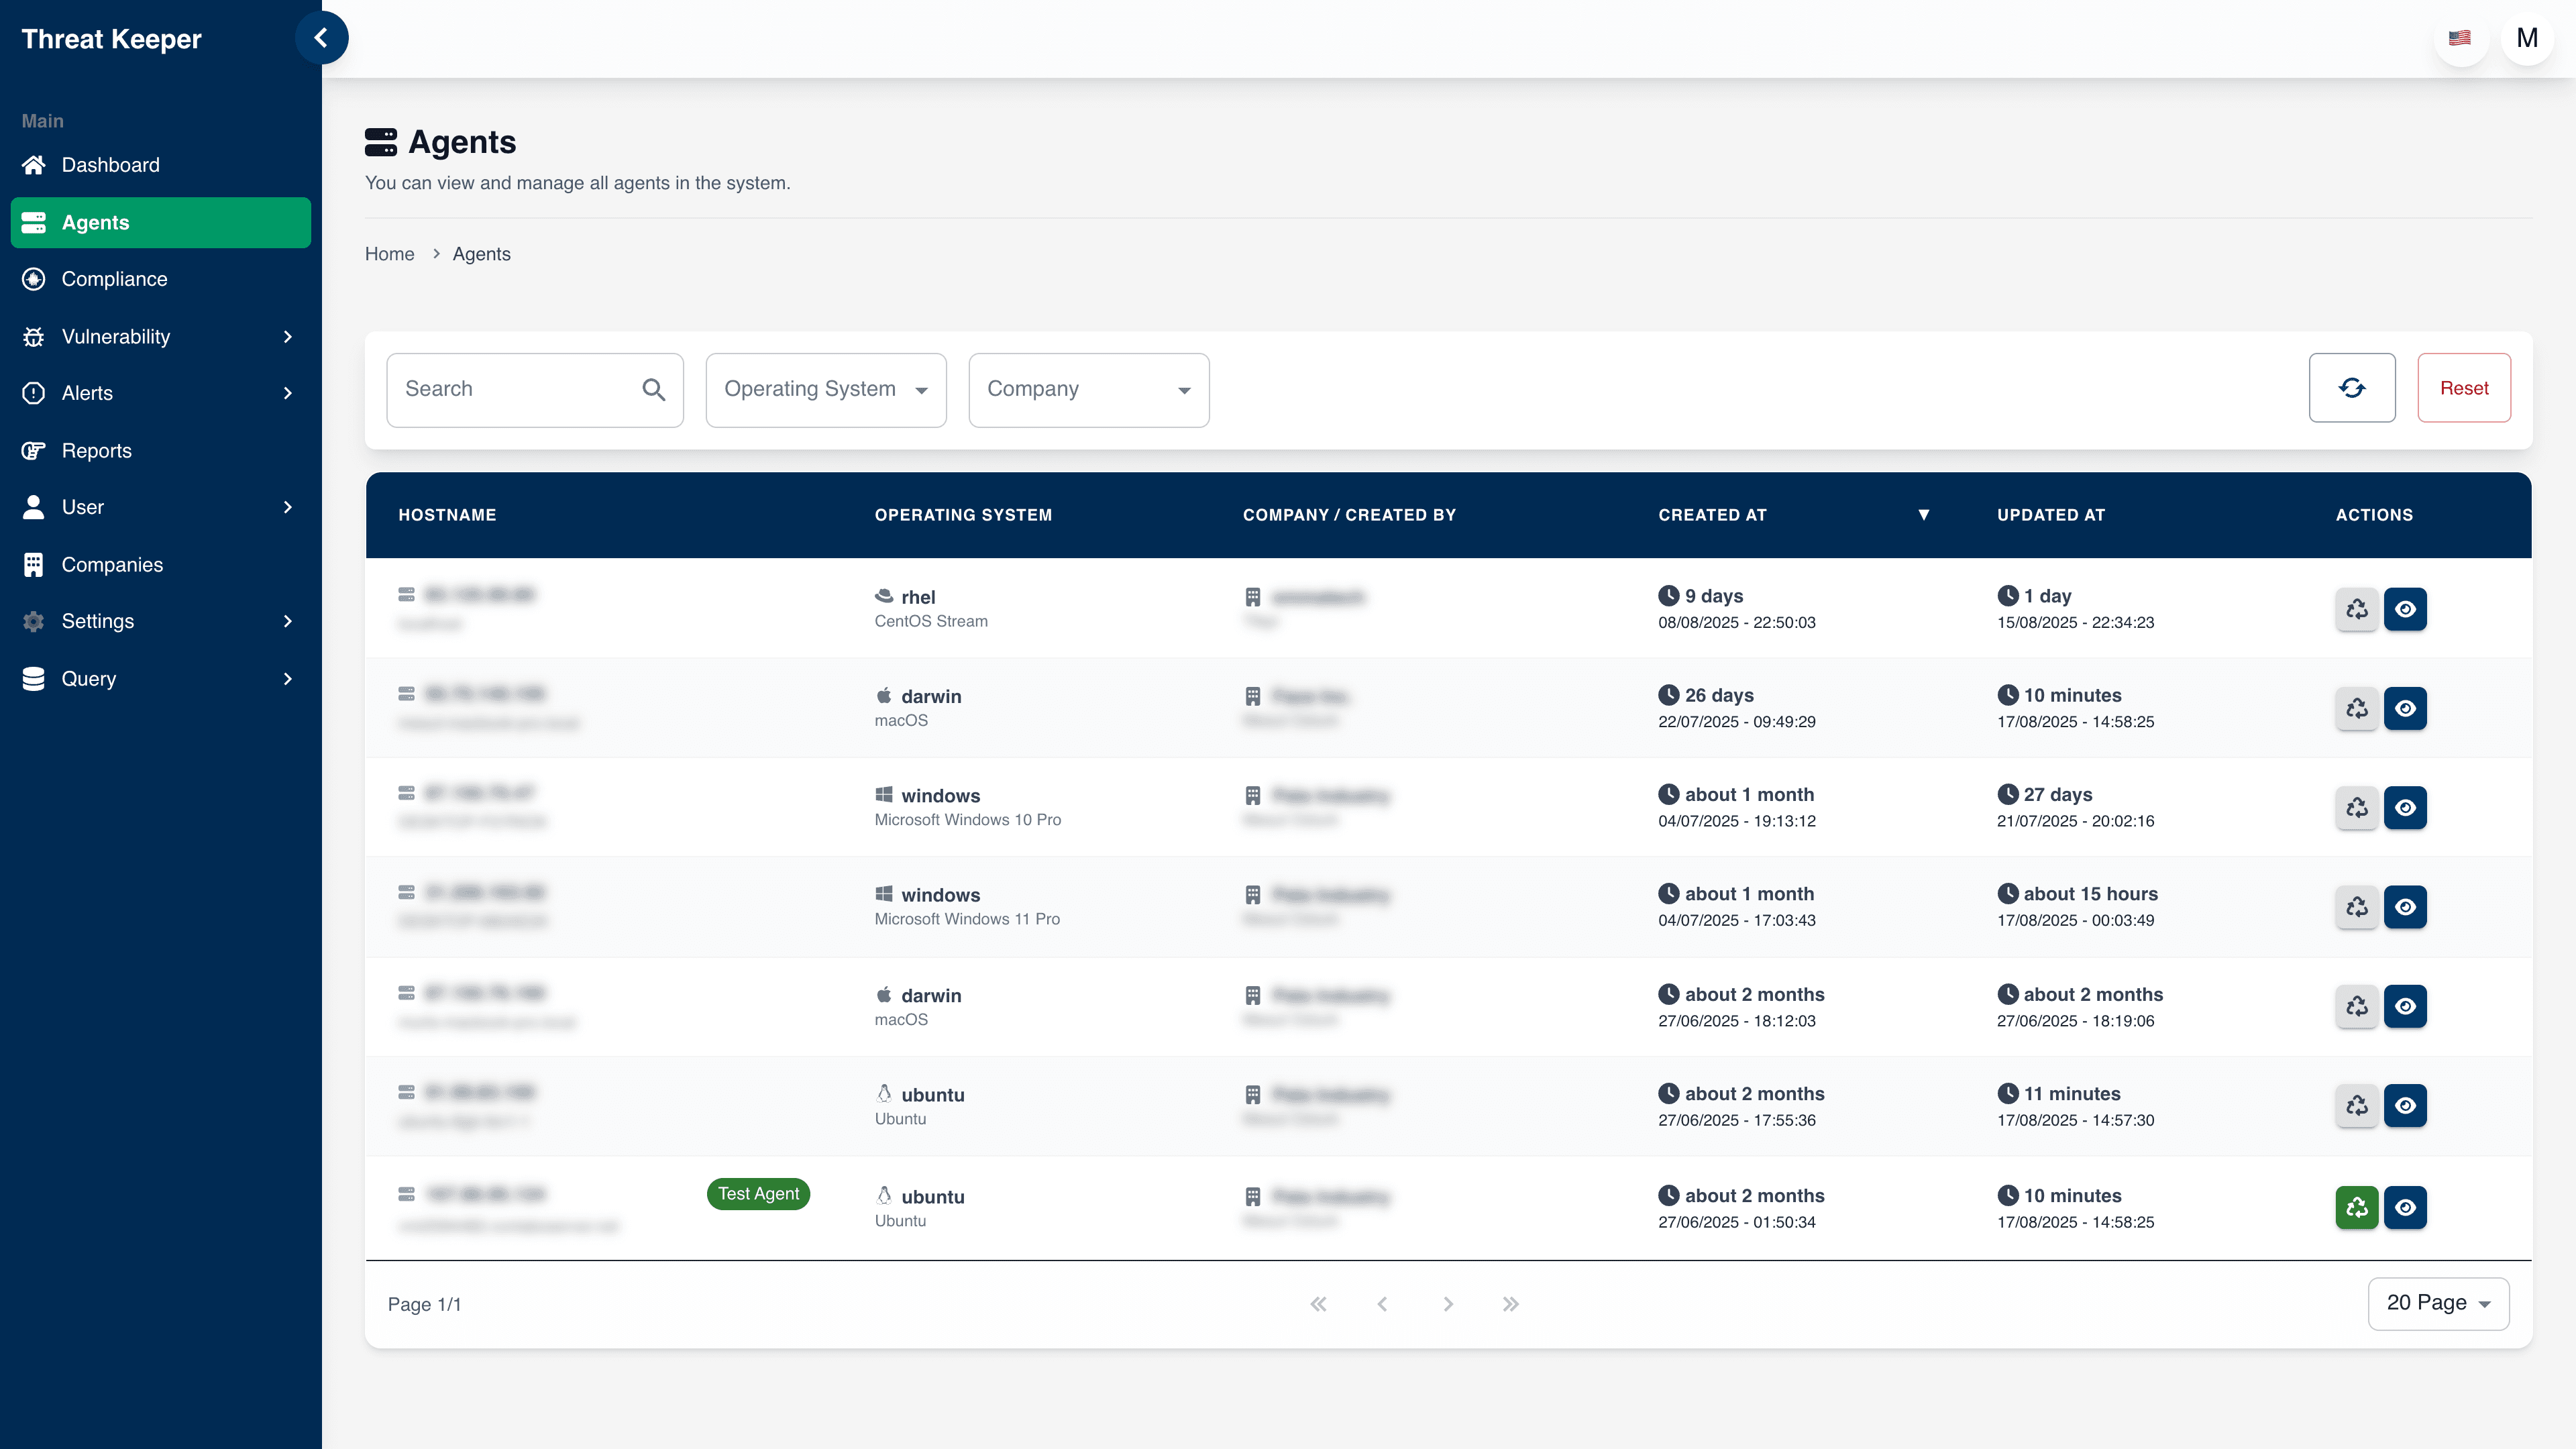Open the Operating System filter dropdown
The height and width of the screenshot is (1449, 2576).
click(826, 389)
